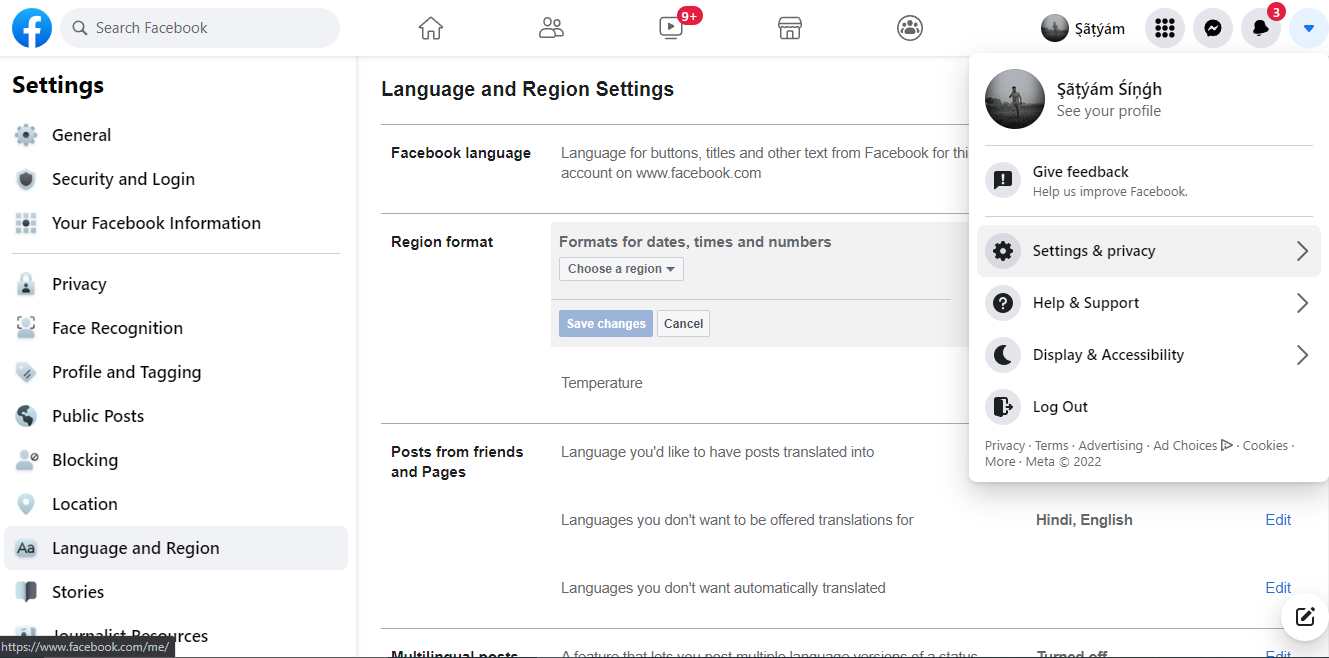This screenshot has width=1329, height=658.
Task: Click the Save changes button
Action: pyautogui.click(x=606, y=324)
